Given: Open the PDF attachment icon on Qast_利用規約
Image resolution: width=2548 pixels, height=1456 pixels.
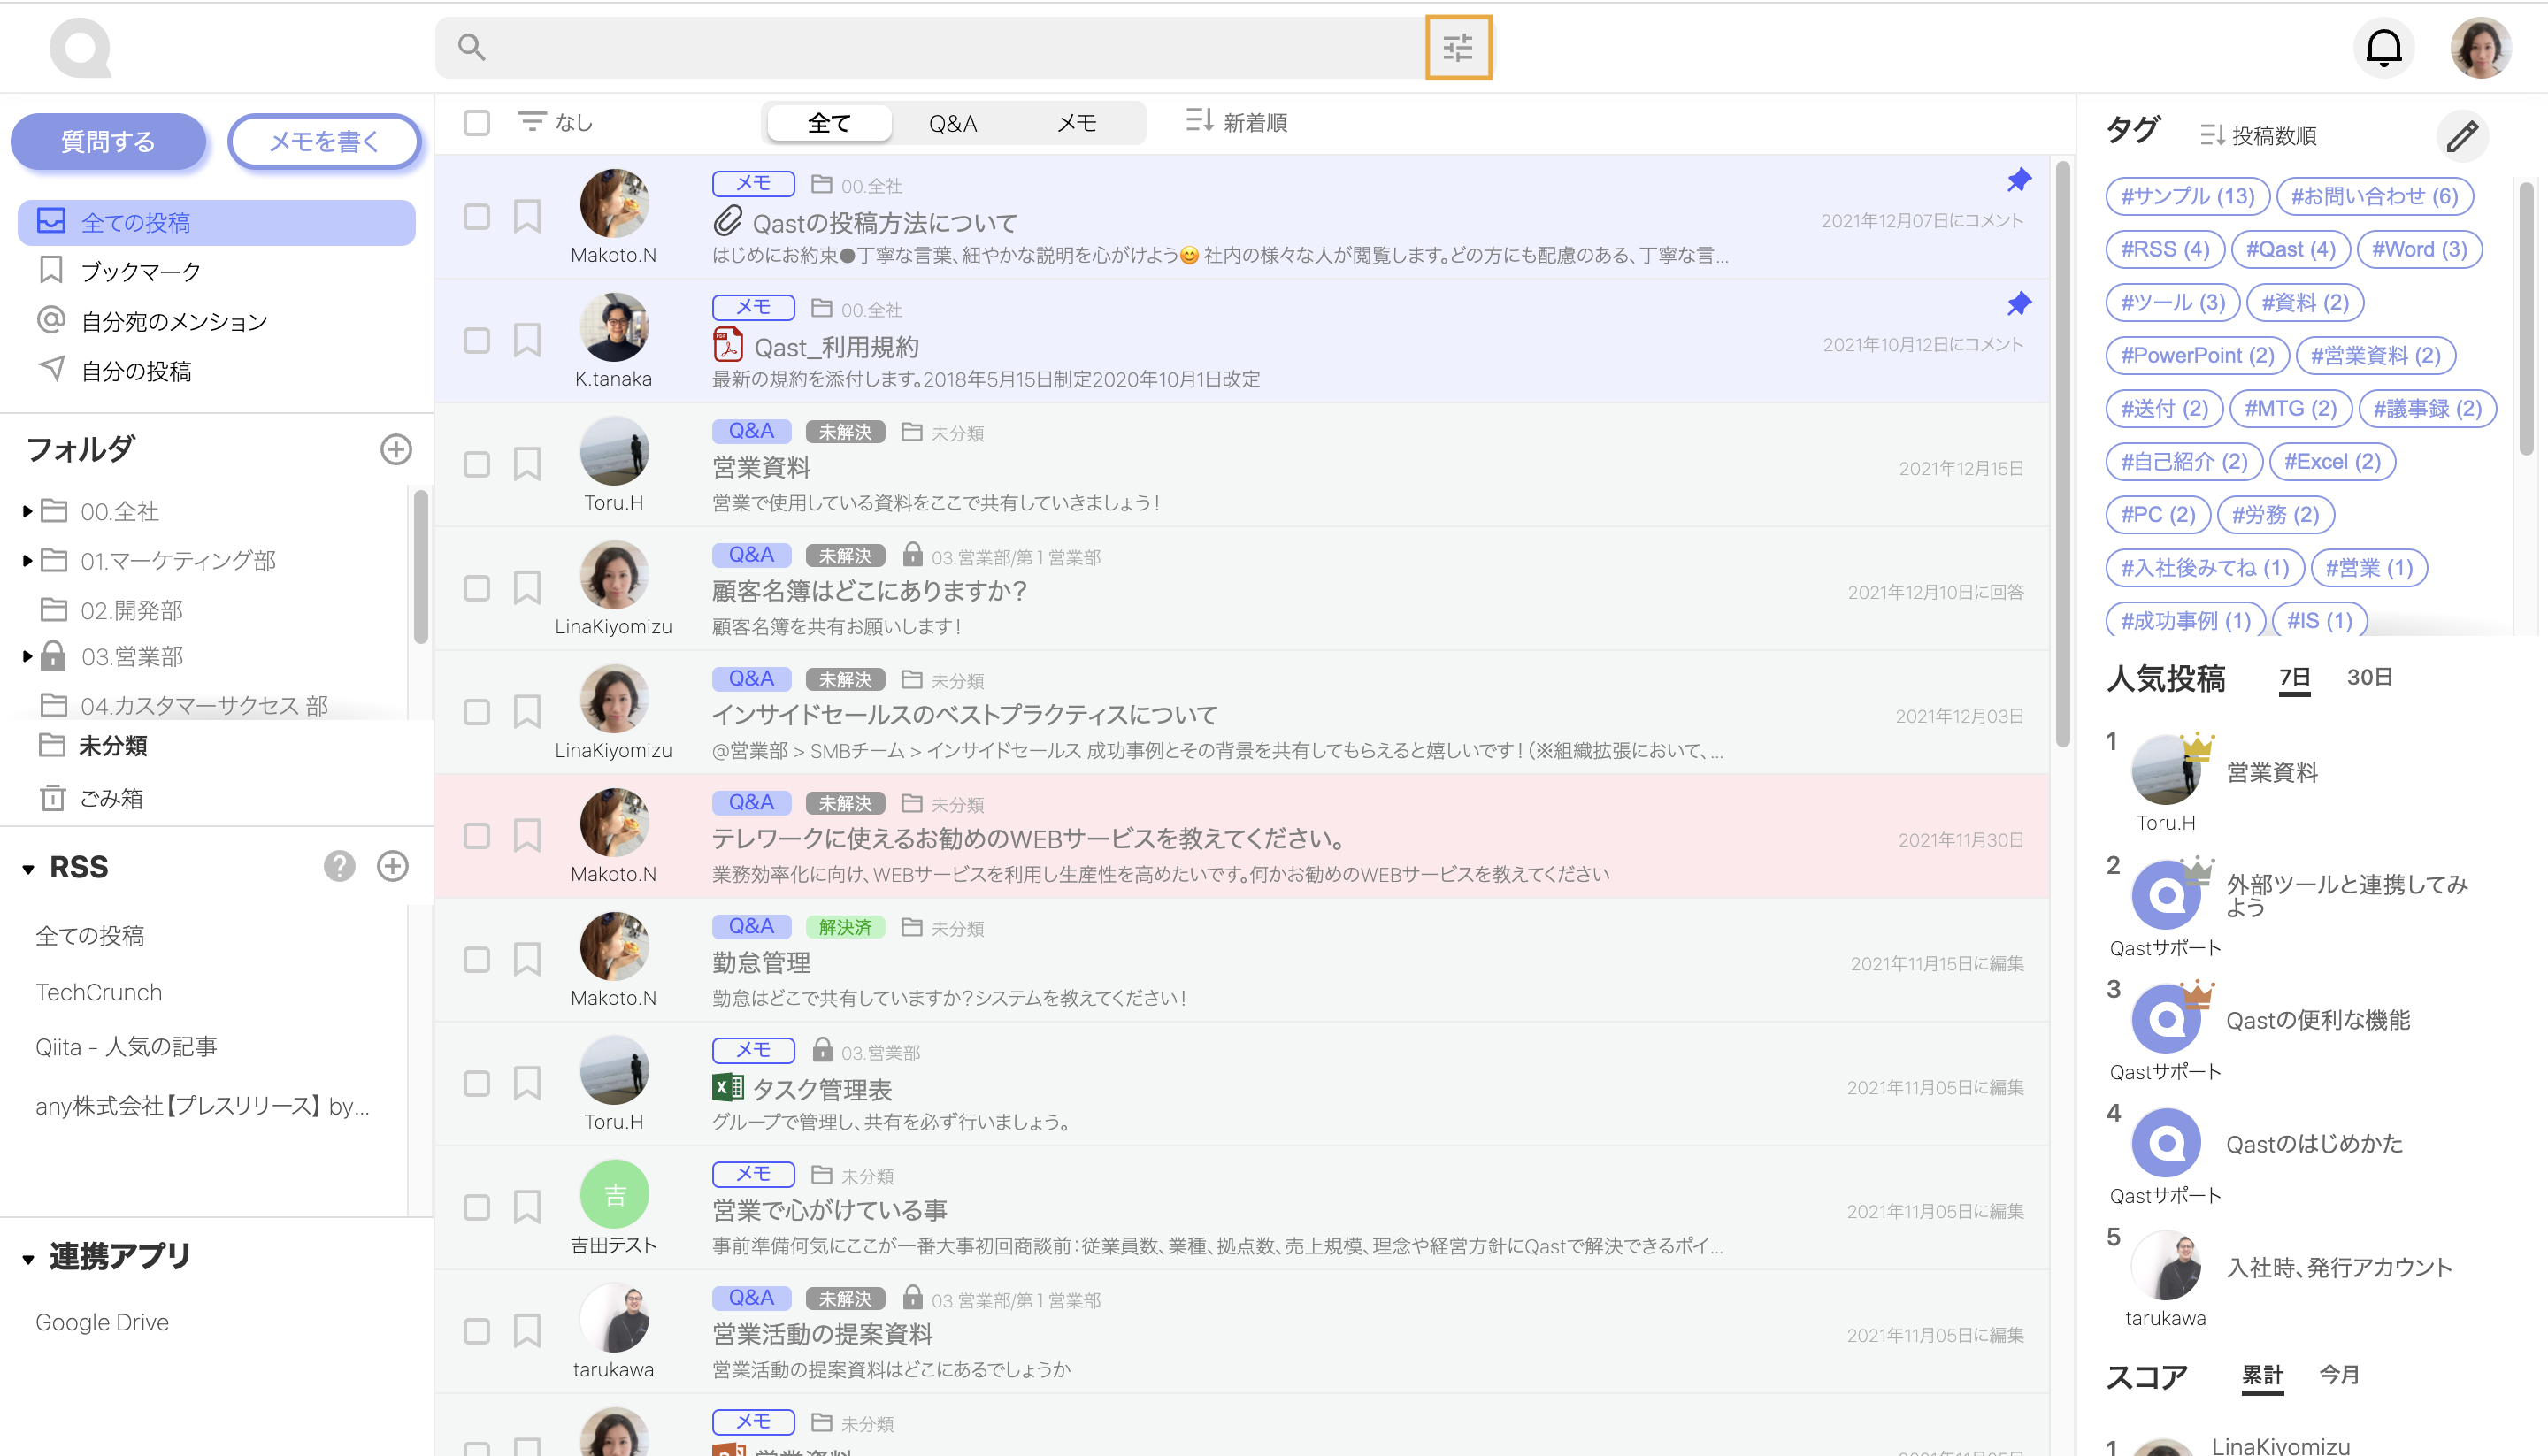Looking at the screenshot, I should click(x=728, y=345).
